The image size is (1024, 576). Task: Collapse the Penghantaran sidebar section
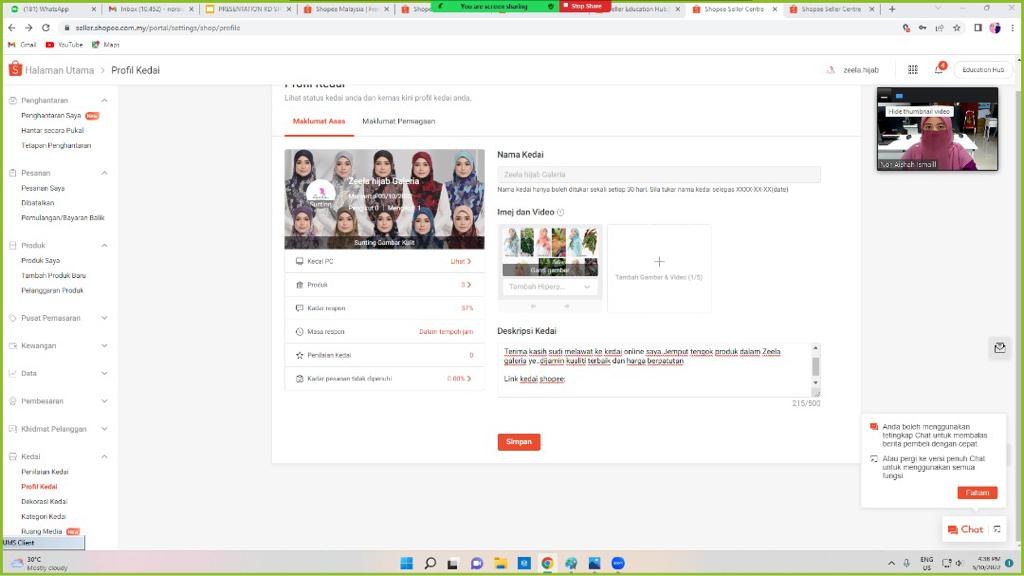pyautogui.click(x=104, y=100)
